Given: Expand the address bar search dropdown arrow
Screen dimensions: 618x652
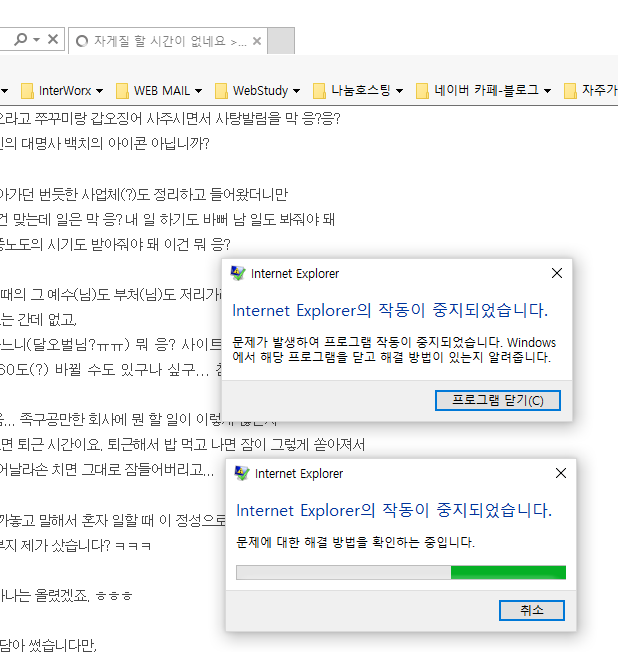Looking at the screenshot, I should coord(37,40).
